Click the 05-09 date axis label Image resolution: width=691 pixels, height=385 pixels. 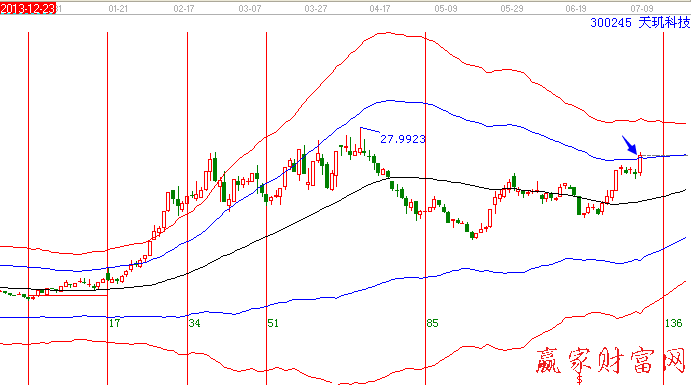click(x=446, y=8)
